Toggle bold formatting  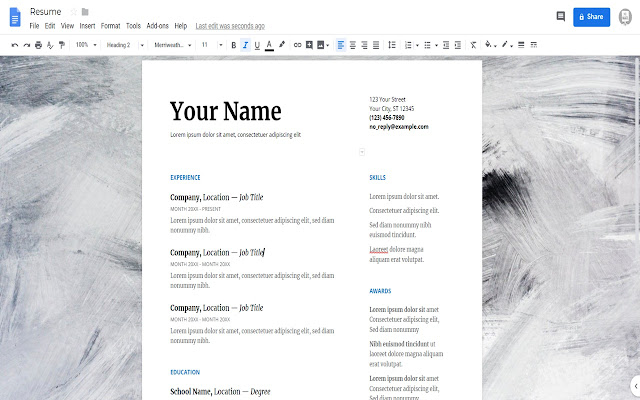pos(233,45)
